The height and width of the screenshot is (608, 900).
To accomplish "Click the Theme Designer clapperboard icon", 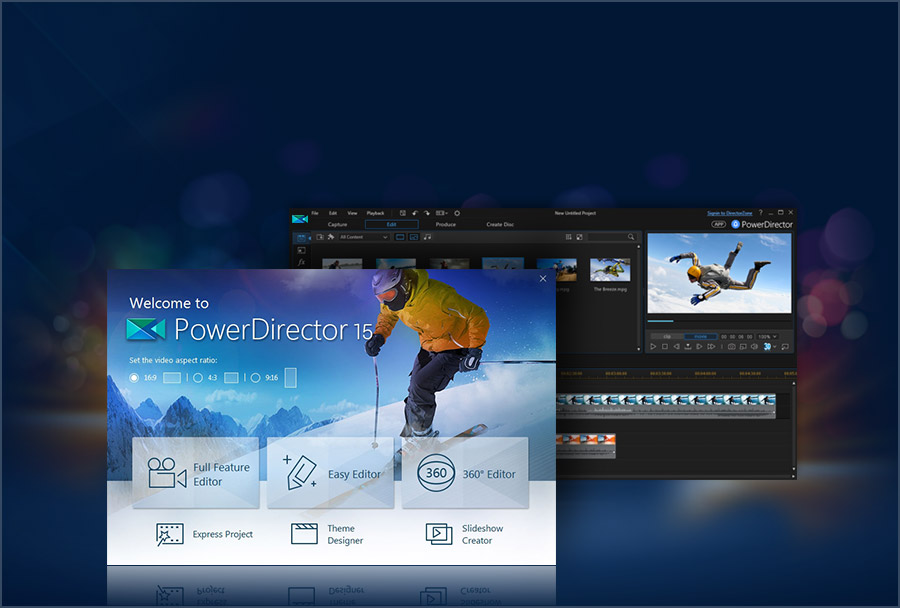I will [304, 533].
